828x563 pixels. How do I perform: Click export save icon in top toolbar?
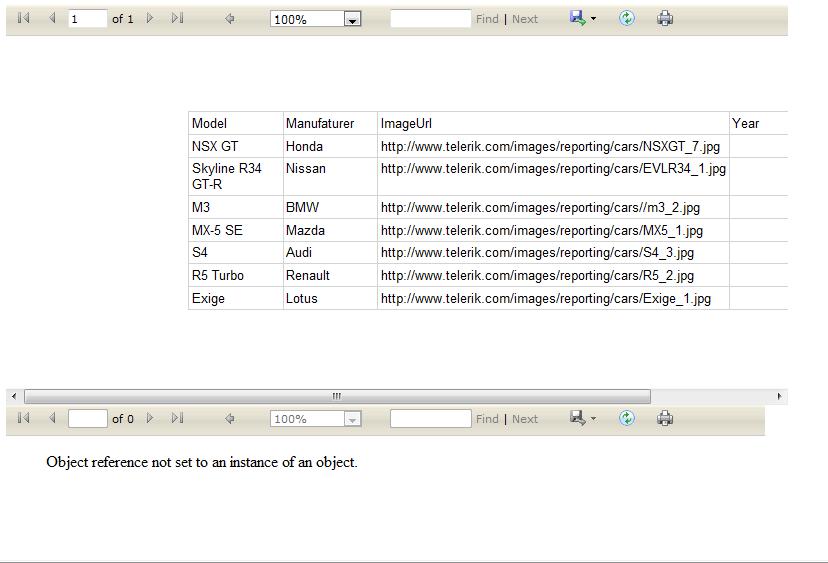(x=578, y=18)
